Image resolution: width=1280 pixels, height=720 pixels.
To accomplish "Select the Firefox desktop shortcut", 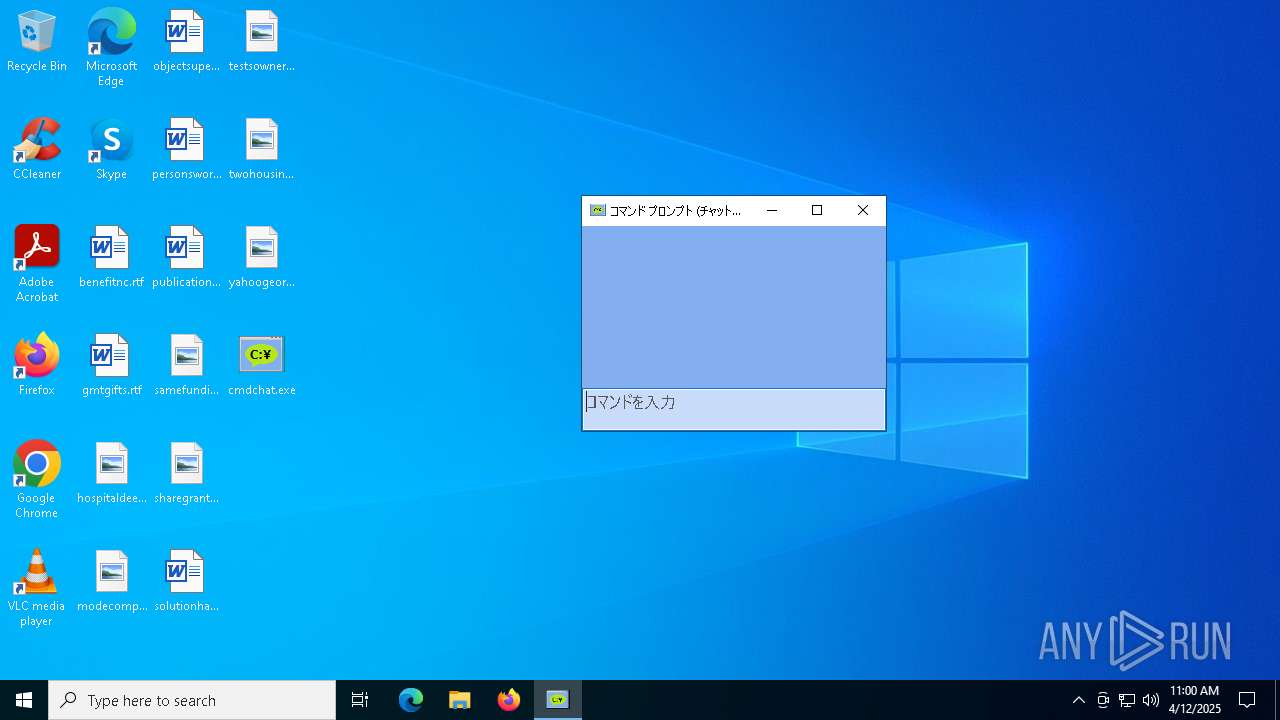I will point(37,366).
